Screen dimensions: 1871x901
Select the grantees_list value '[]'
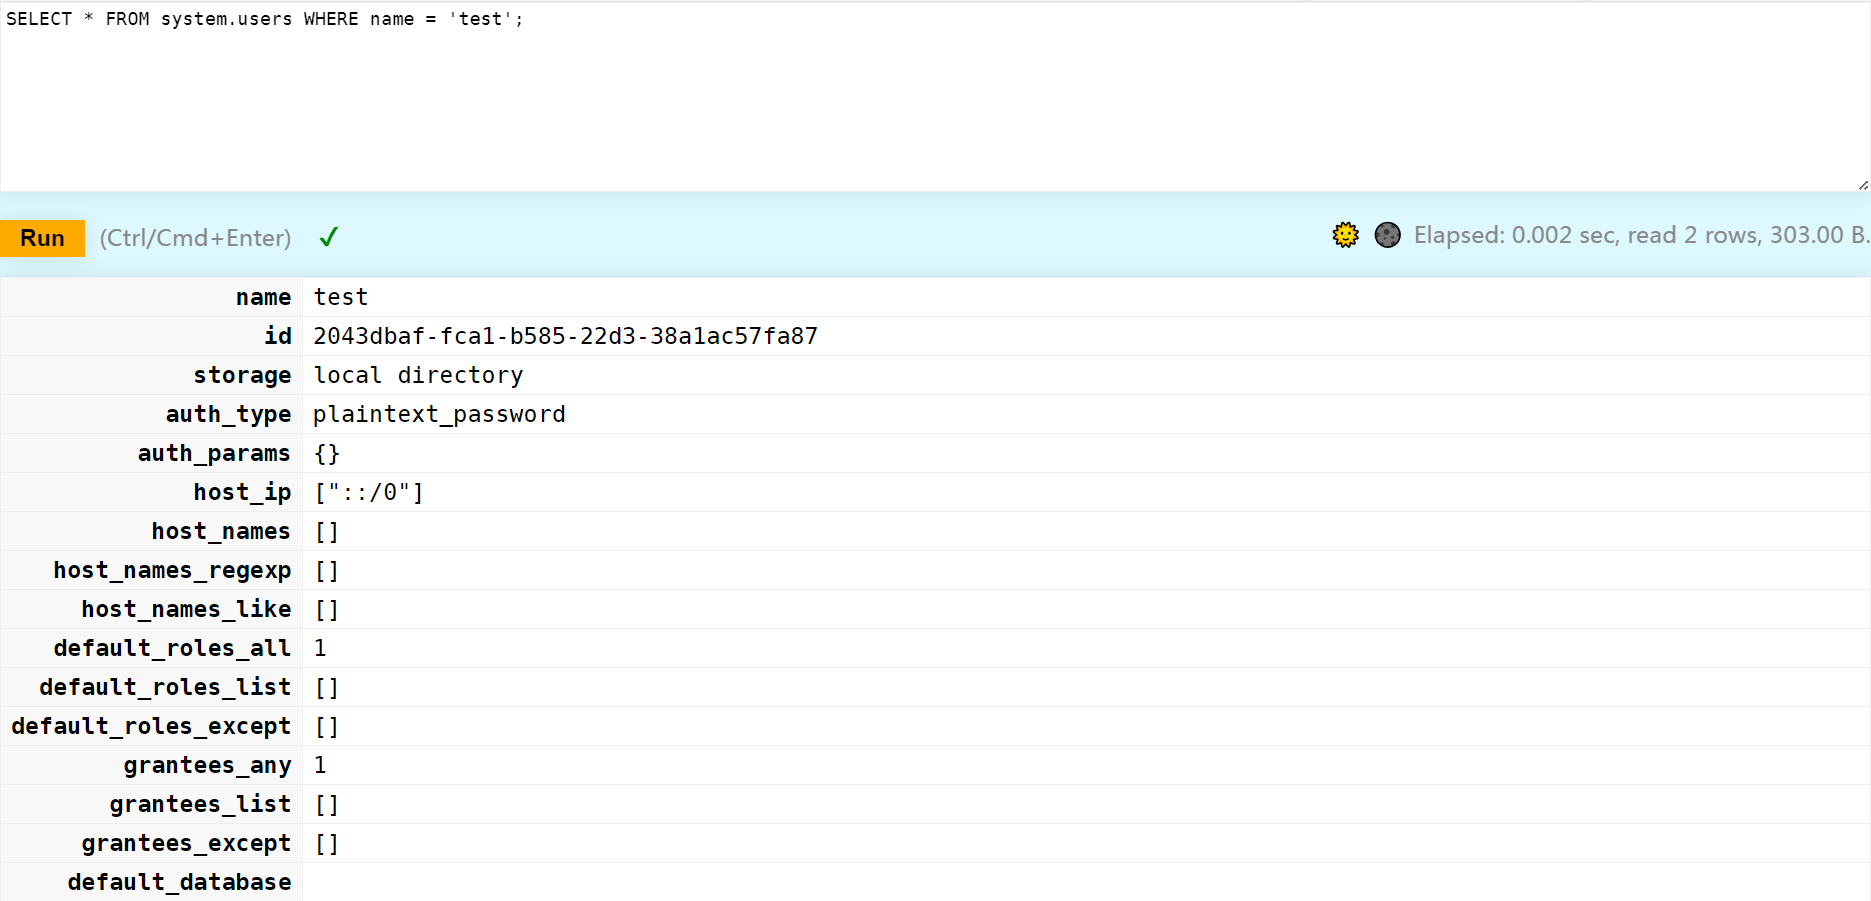(327, 804)
